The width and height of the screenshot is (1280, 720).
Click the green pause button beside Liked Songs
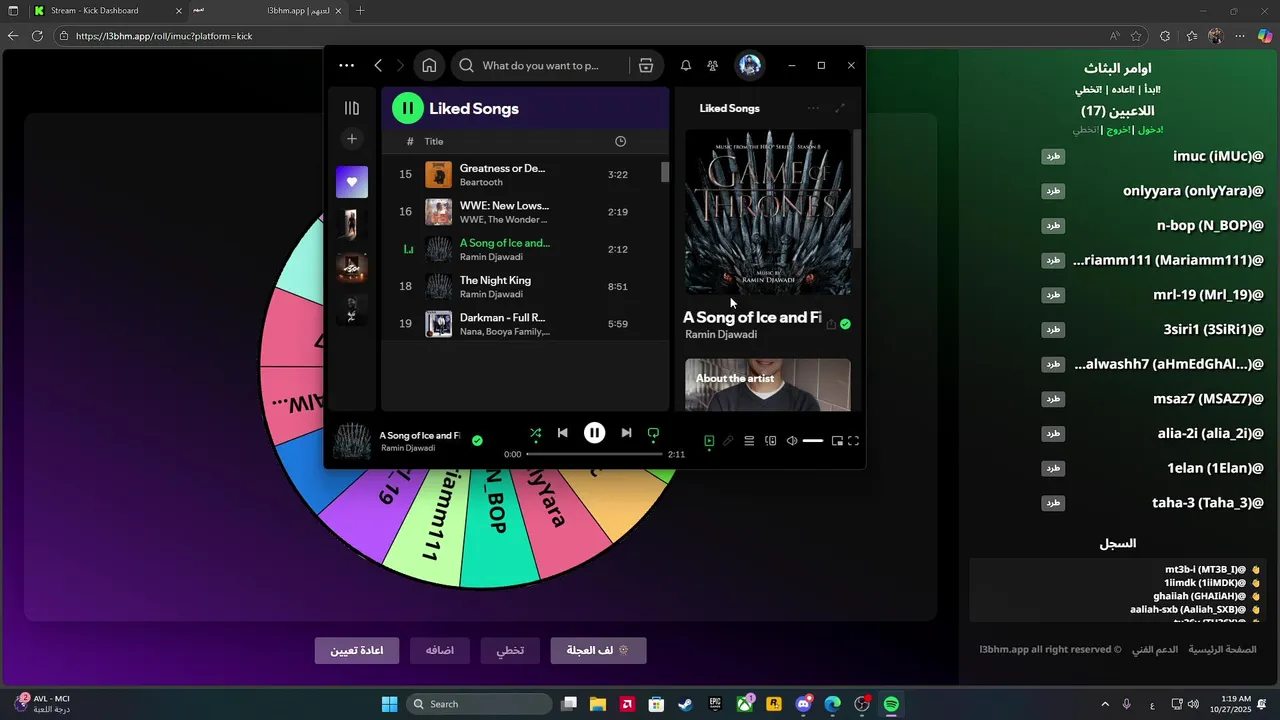point(408,108)
